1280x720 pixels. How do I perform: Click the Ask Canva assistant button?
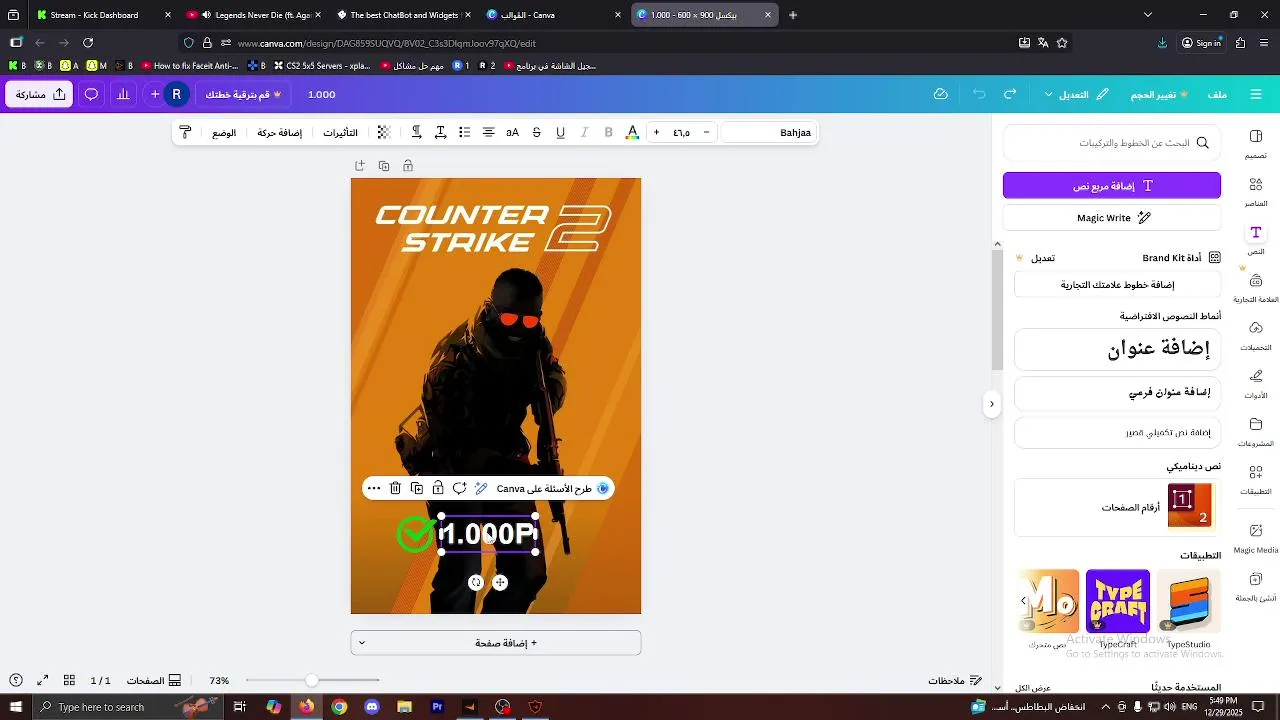pos(553,489)
